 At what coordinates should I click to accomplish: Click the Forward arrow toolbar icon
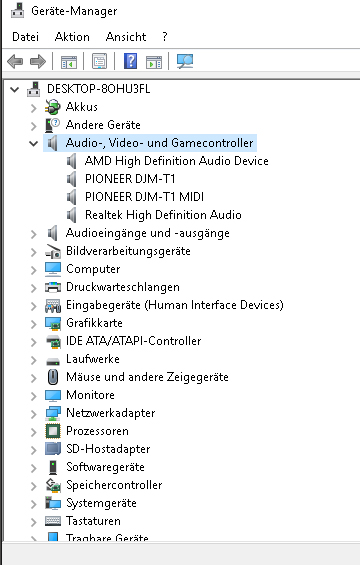pyautogui.click(x=38, y=62)
